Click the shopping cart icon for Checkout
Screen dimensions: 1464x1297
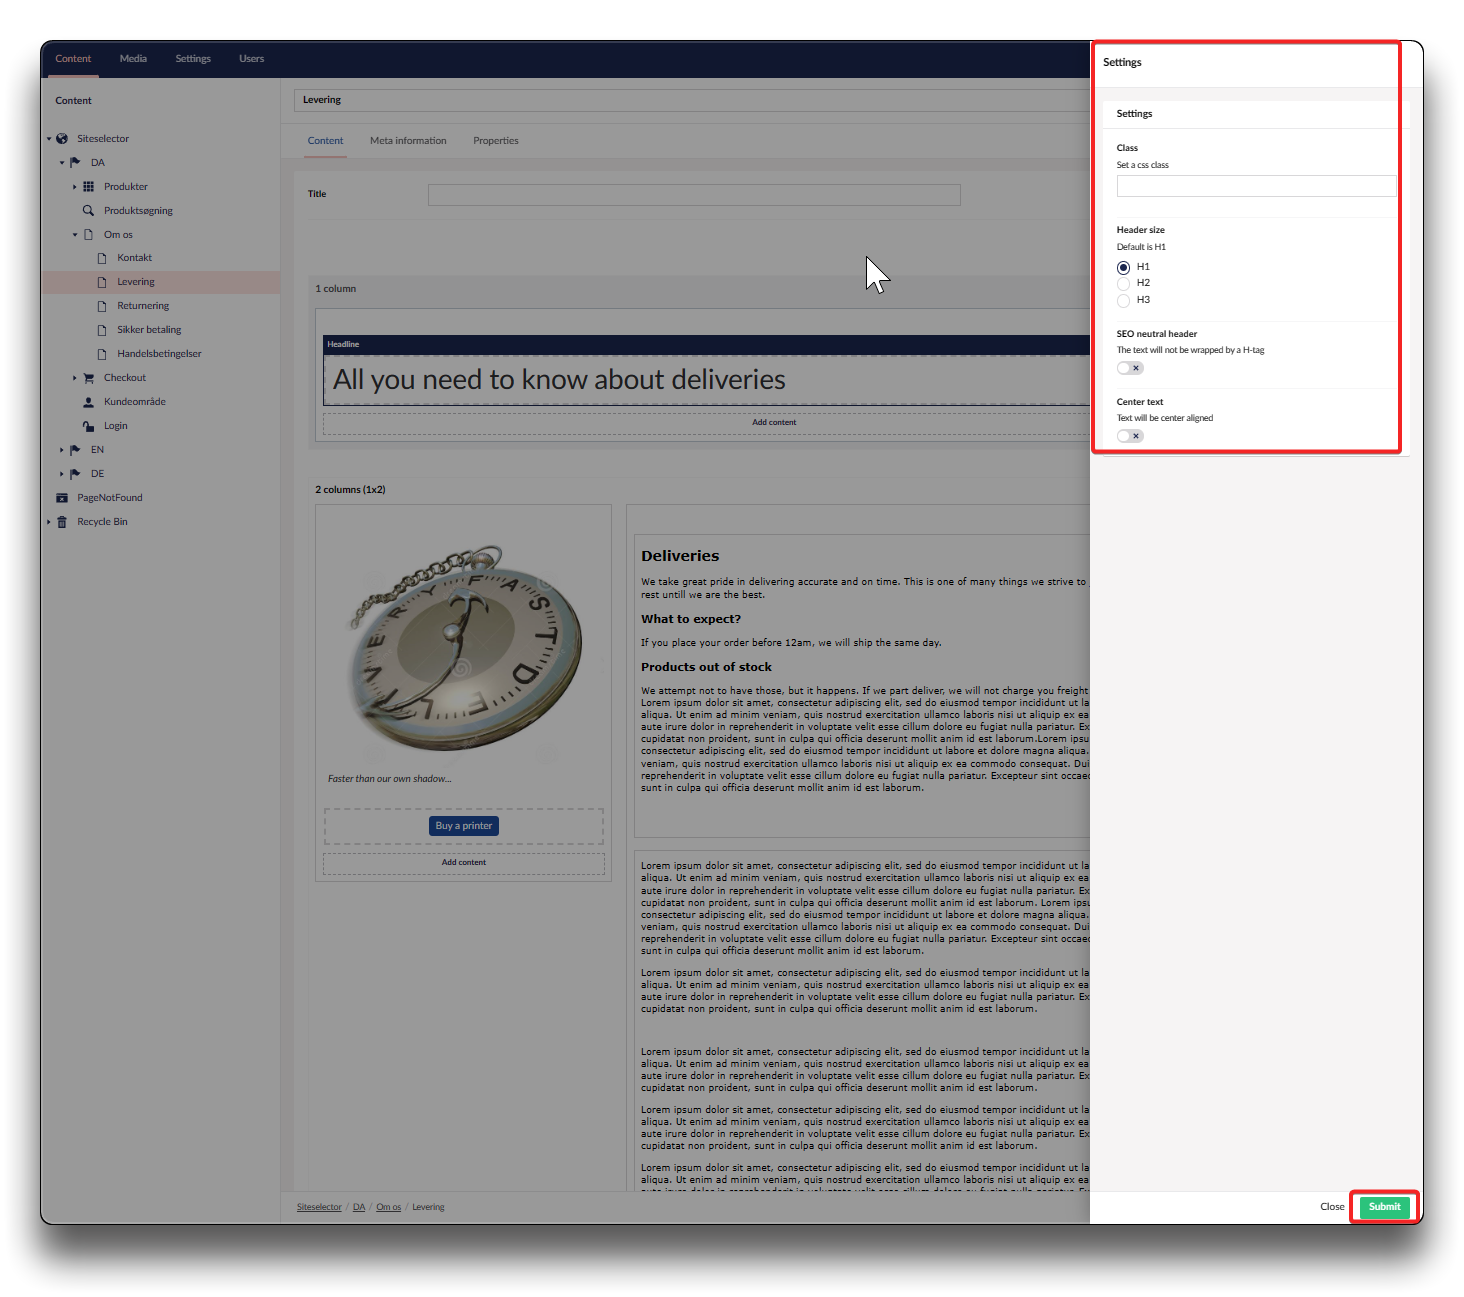[89, 378]
